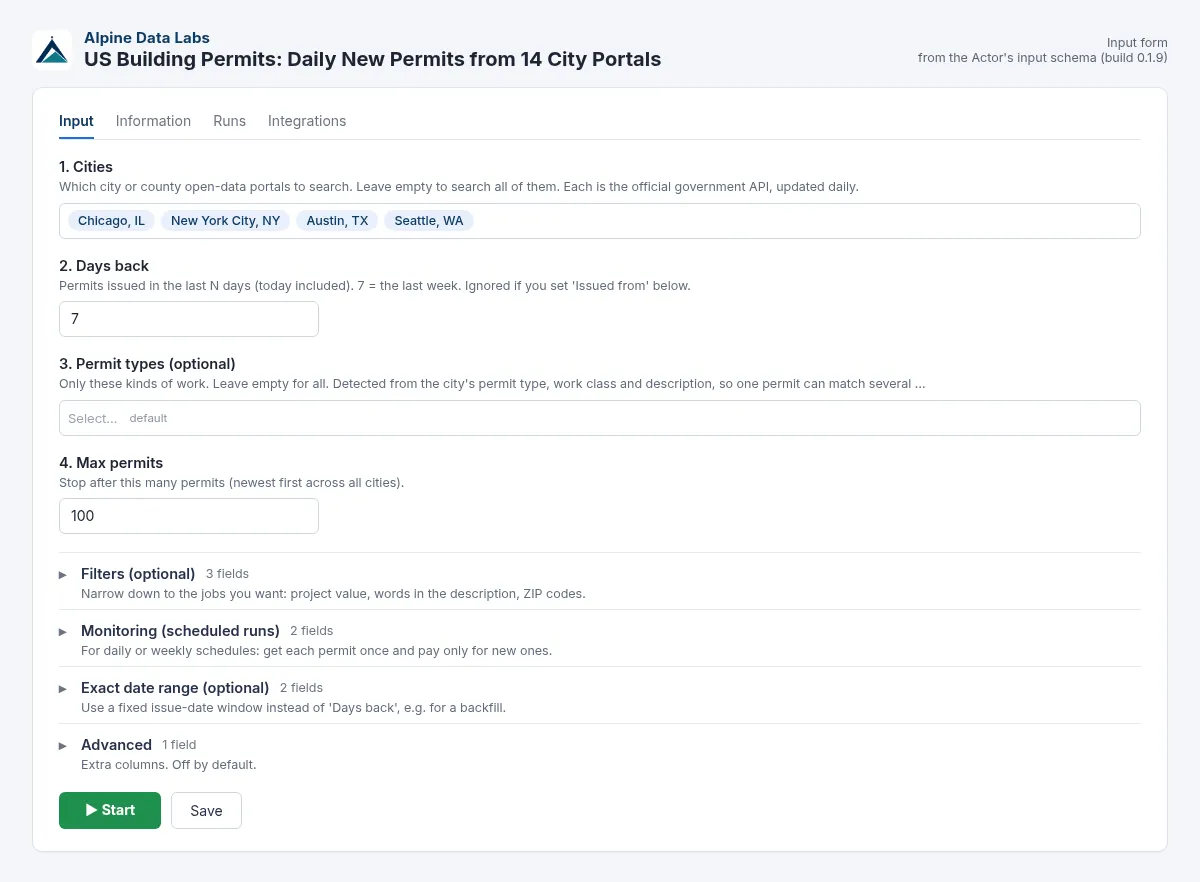1200x882 pixels.
Task: Click the '2. Days back' label
Action: (104, 266)
